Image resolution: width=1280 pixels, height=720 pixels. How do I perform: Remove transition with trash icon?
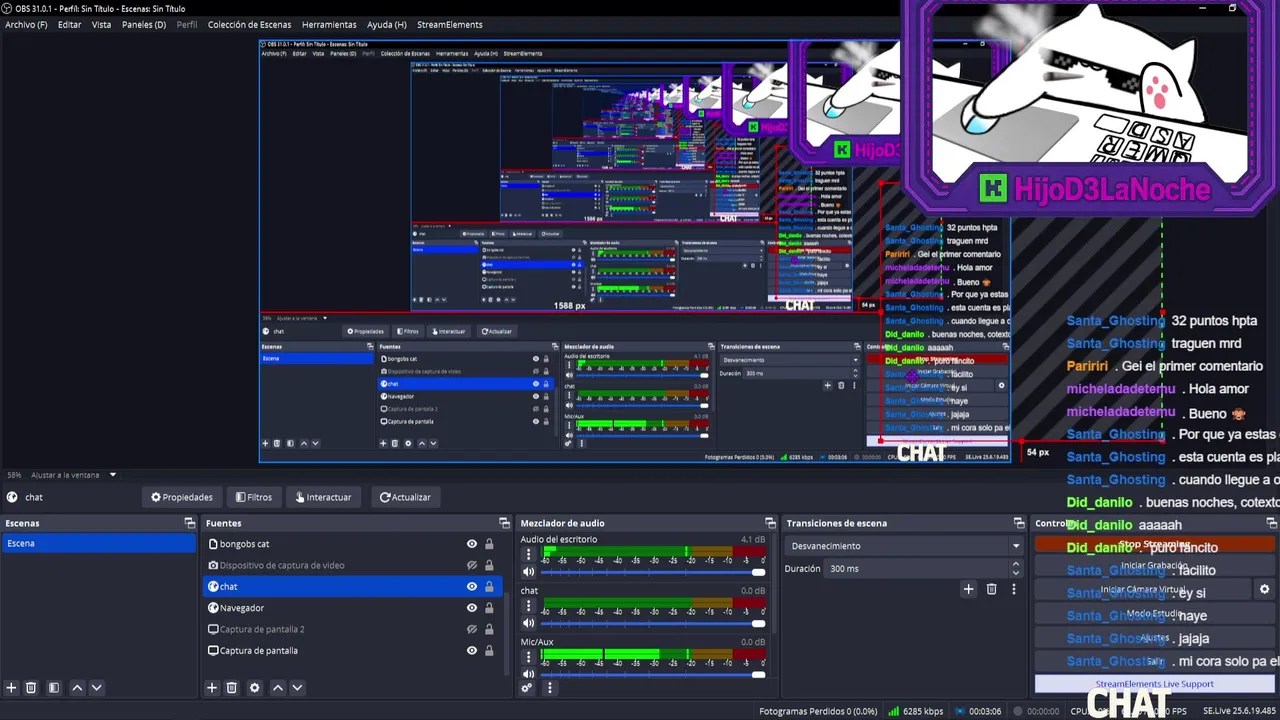pyautogui.click(x=991, y=590)
